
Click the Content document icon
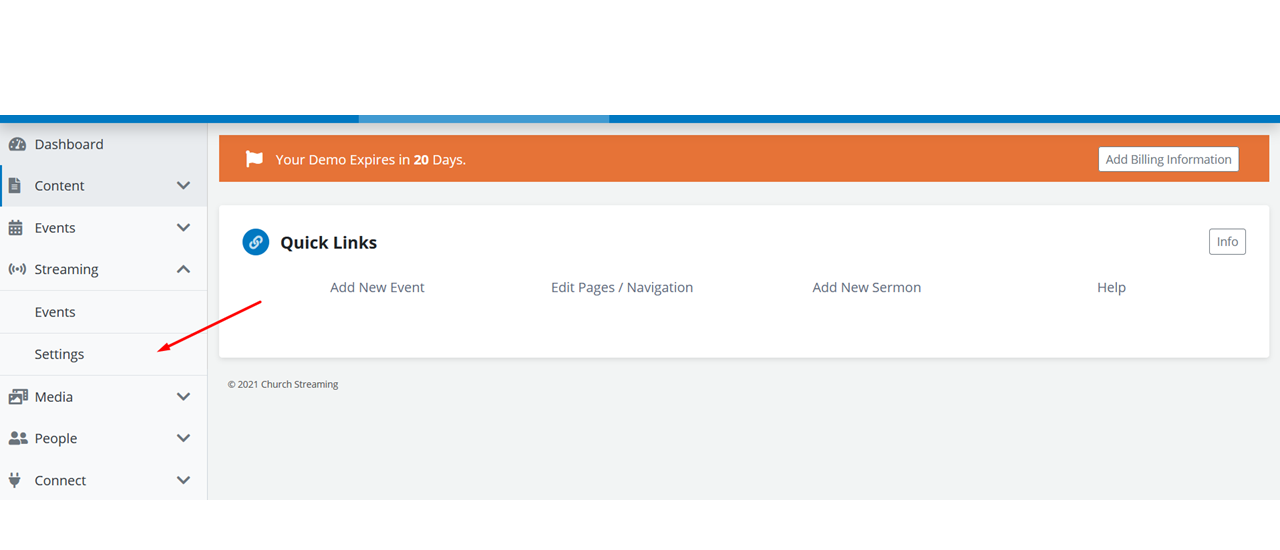pyautogui.click(x=15, y=186)
